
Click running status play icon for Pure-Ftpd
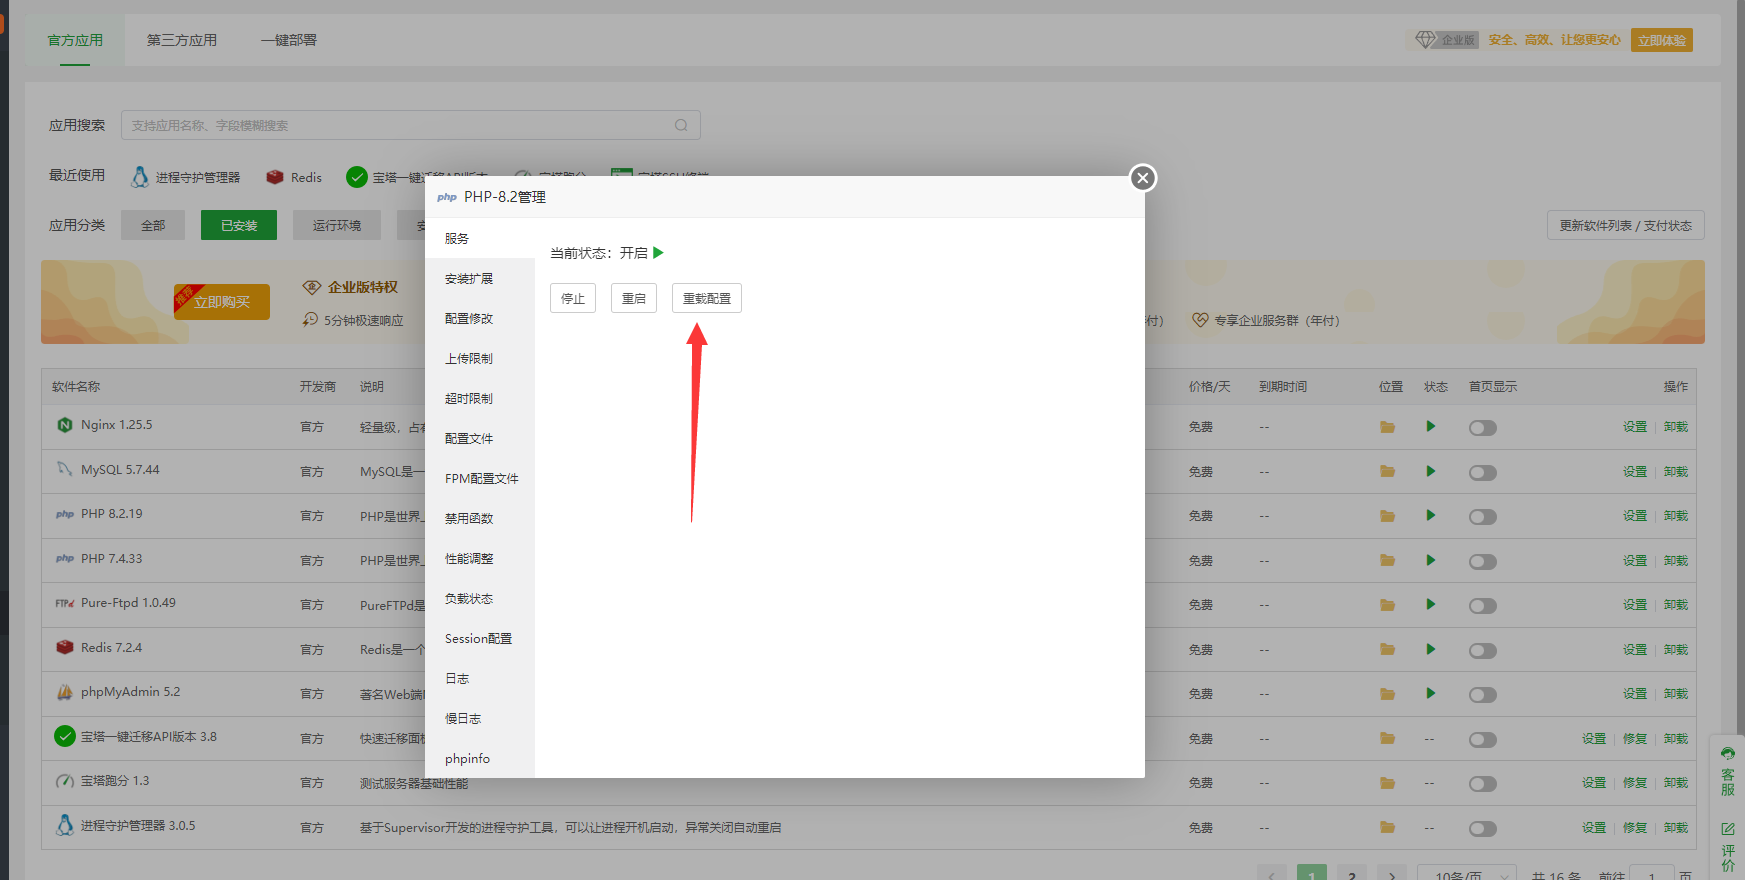pos(1431,604)
